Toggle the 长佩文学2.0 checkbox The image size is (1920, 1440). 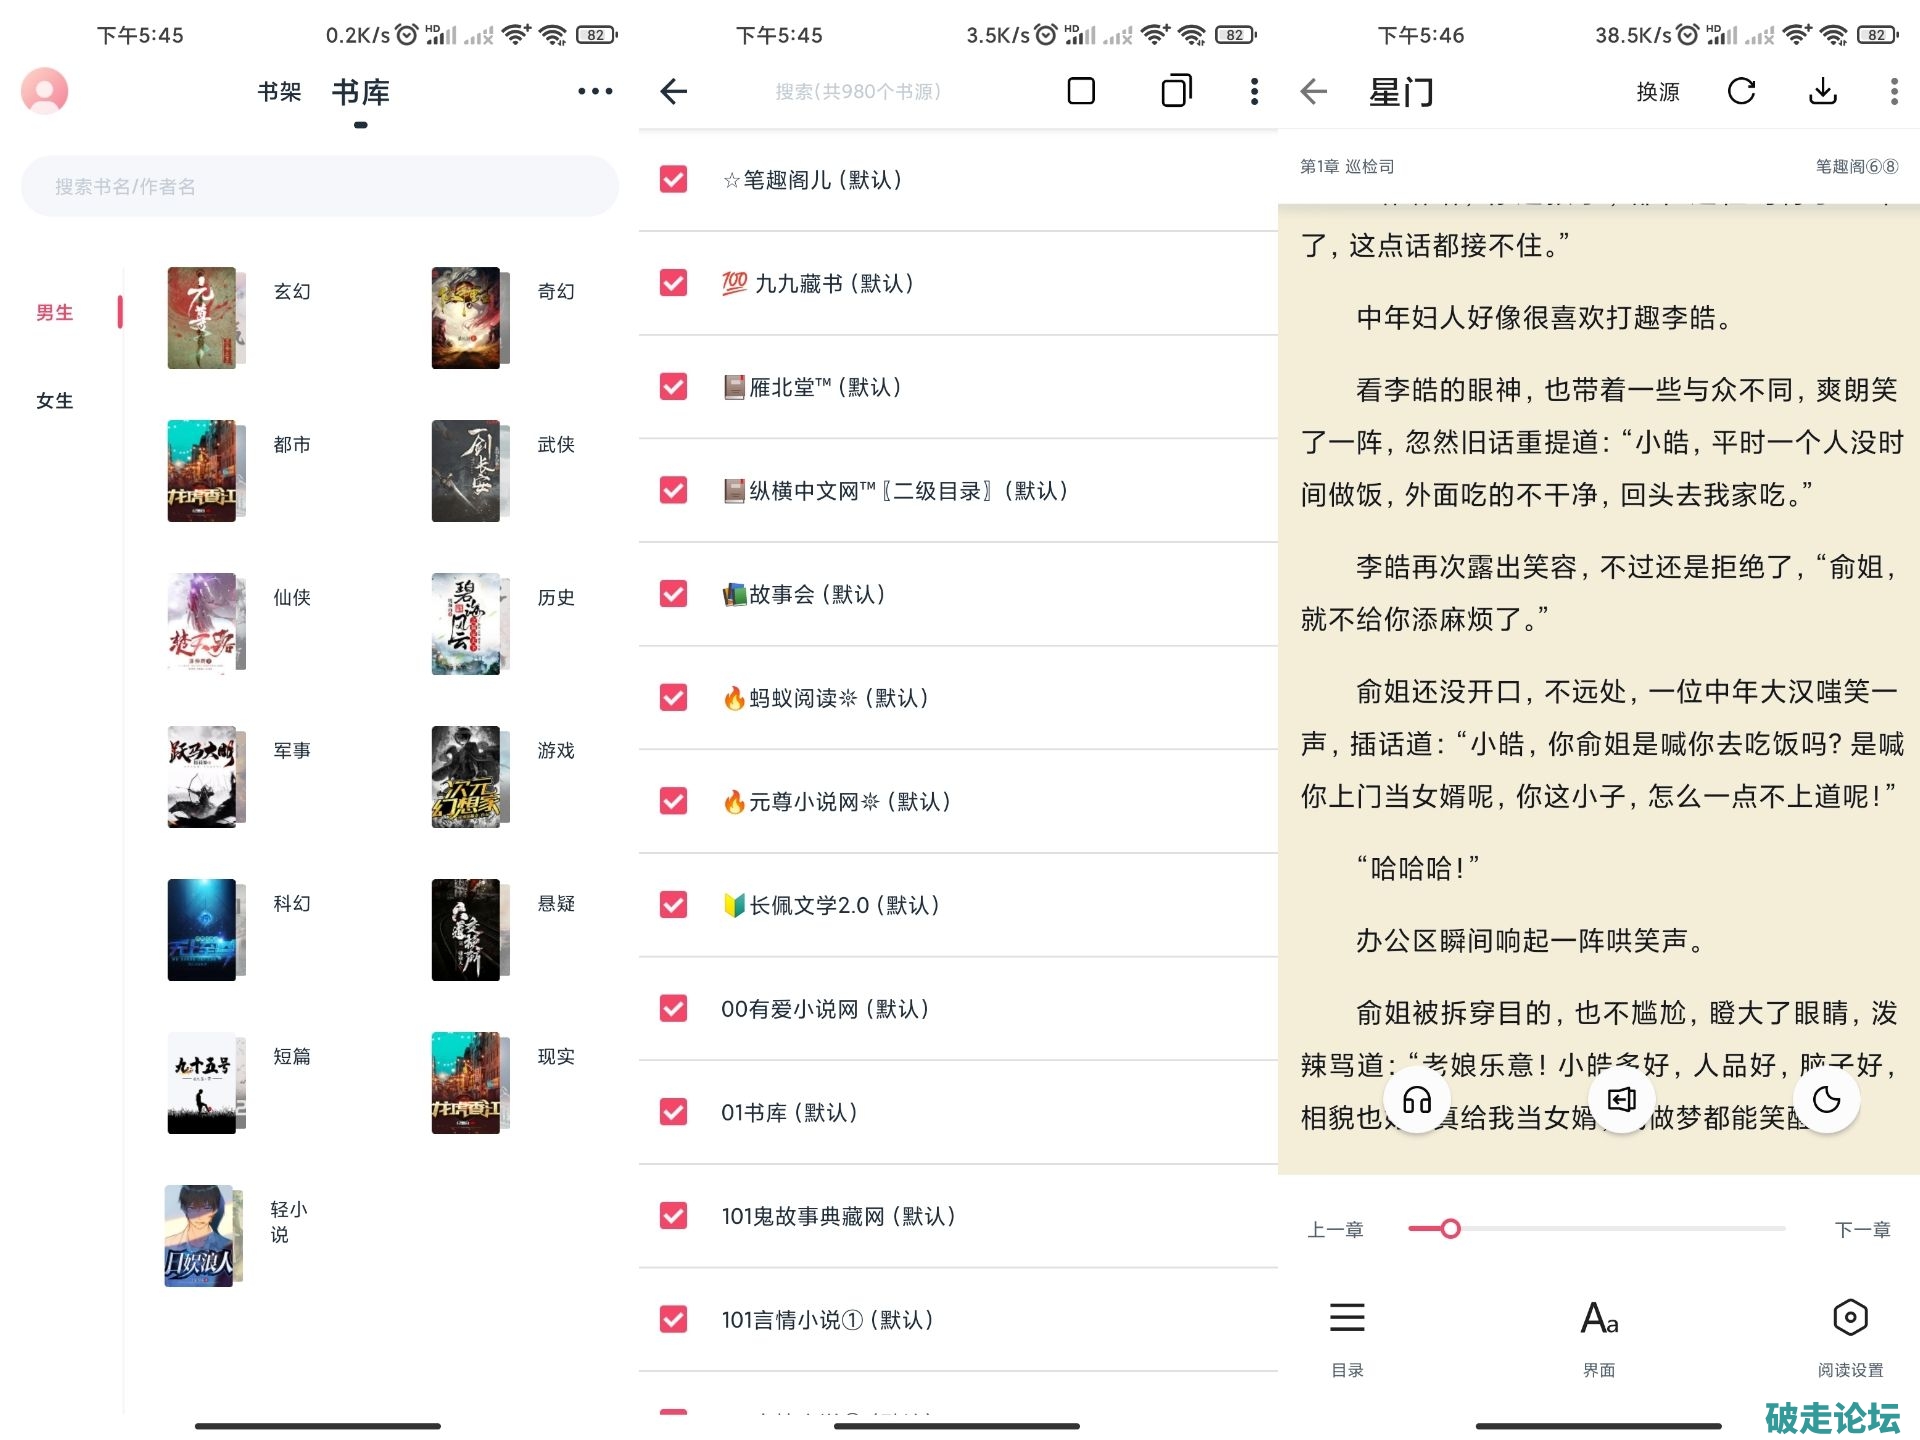[674, 905]
